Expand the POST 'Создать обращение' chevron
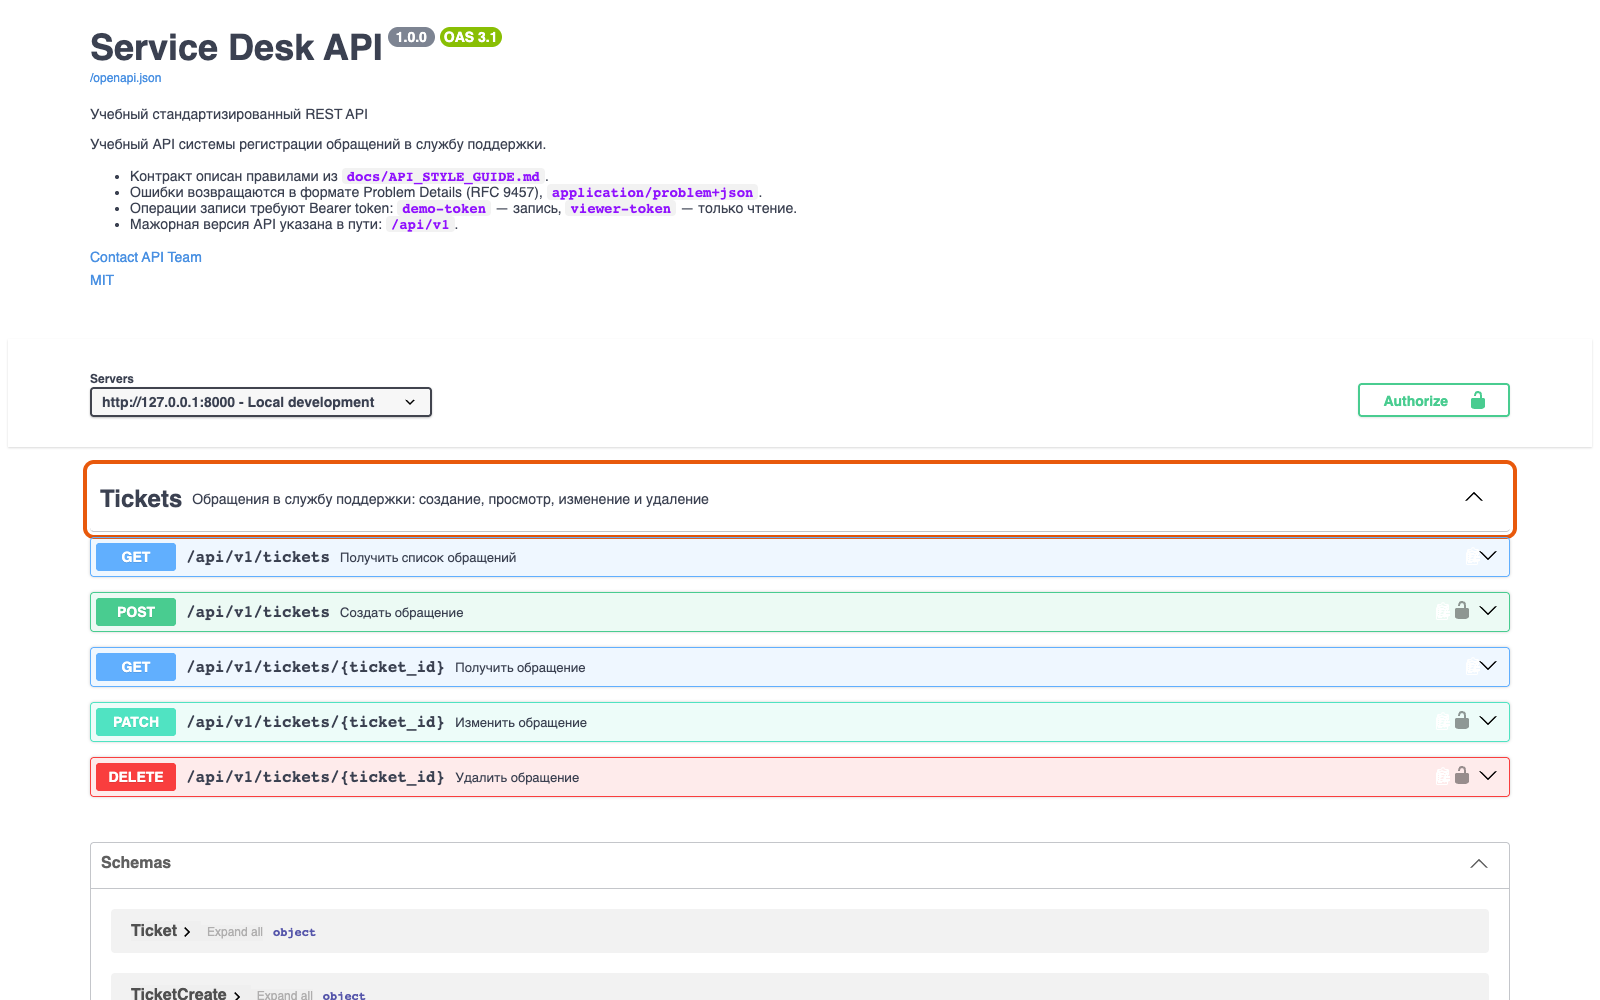 coord(1488,611)
